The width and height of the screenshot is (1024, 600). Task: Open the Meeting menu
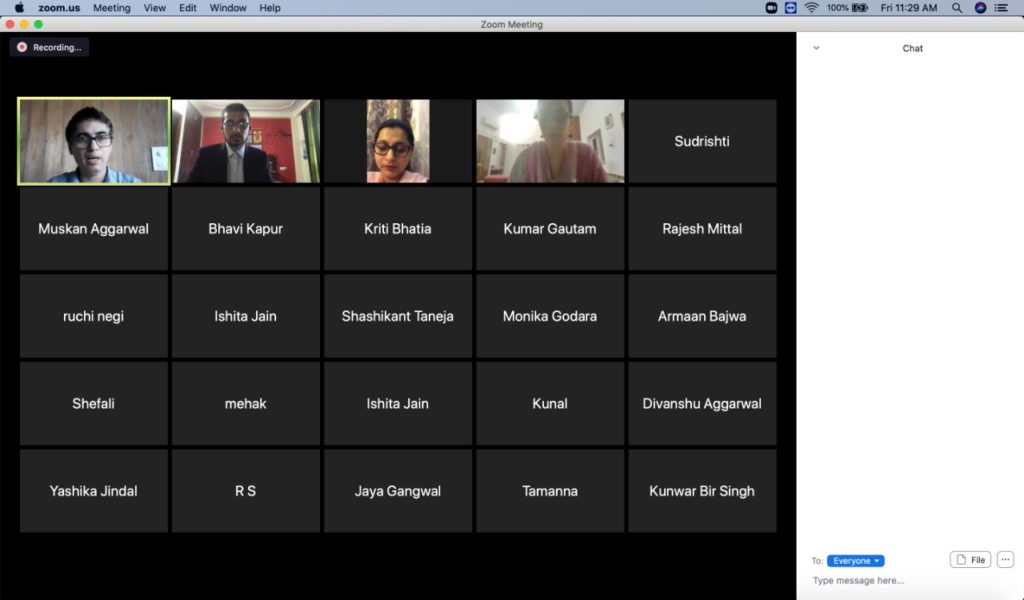pos(111,7)
